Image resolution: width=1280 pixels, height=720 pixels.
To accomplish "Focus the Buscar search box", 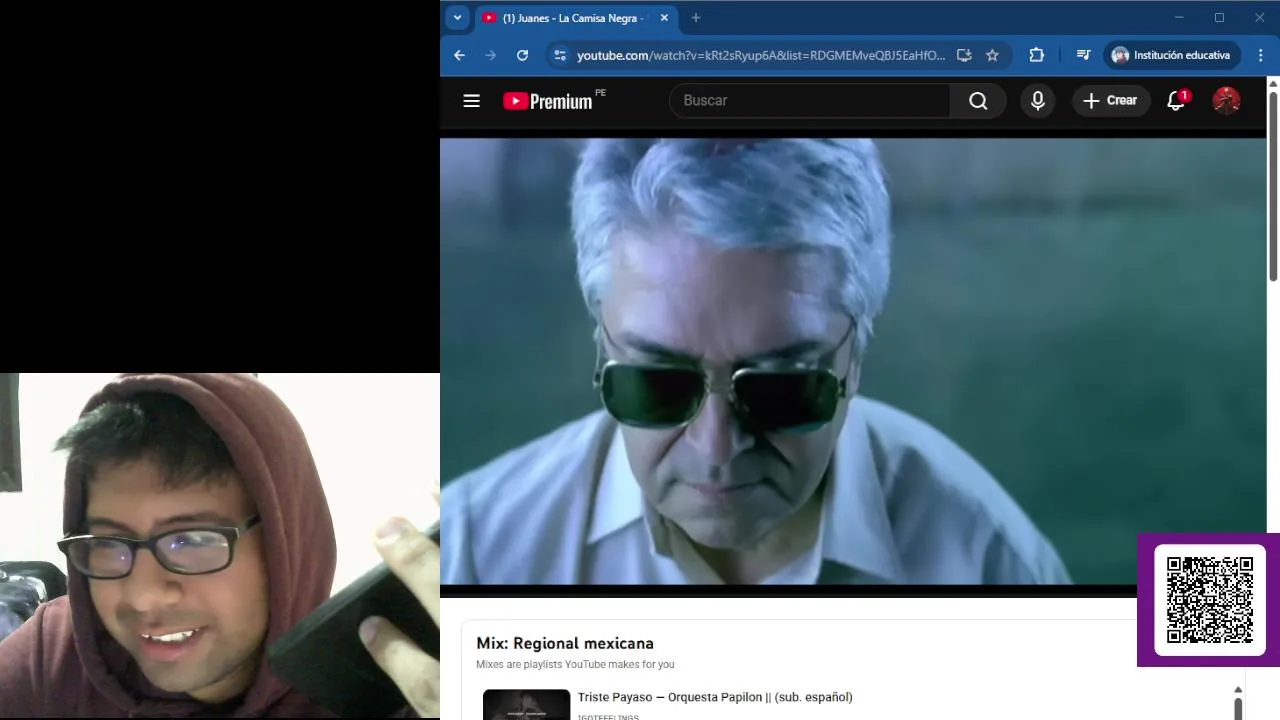I will pos(809,100).
